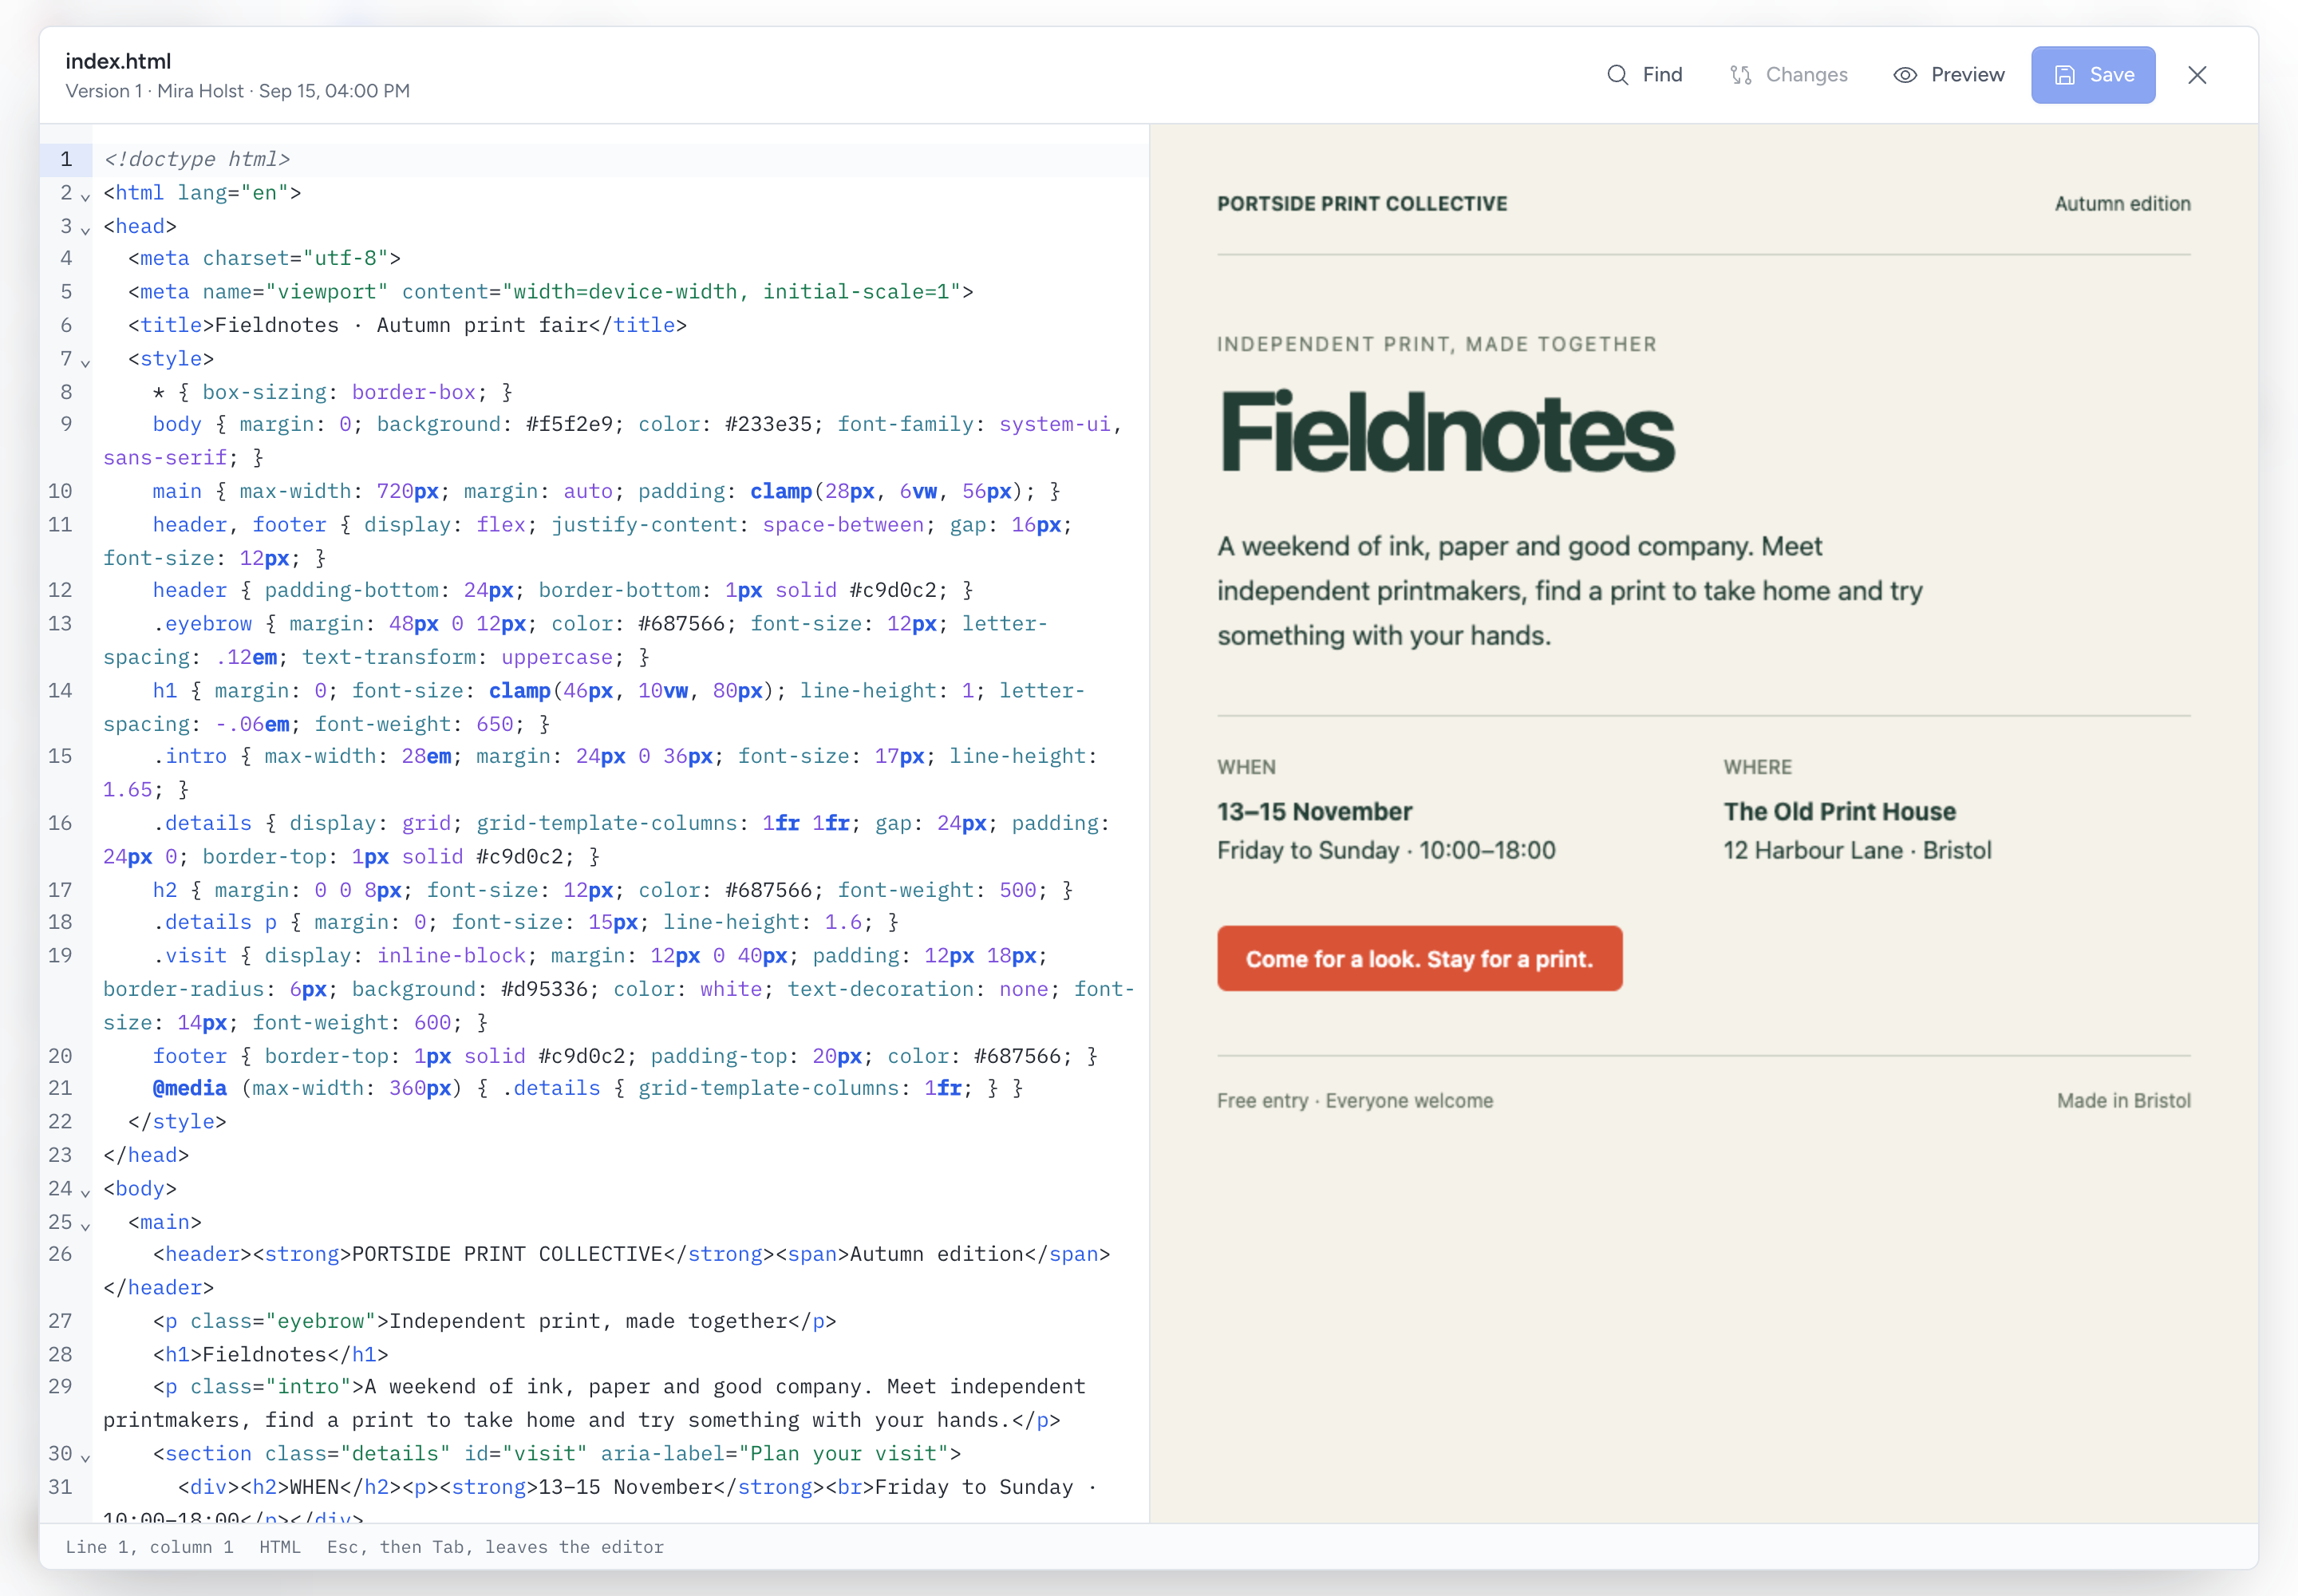Image resolution: width=2298 pixels, height=1596 pixels.
Task: Toggle the Preview pane
Action: click(1948, 75)
